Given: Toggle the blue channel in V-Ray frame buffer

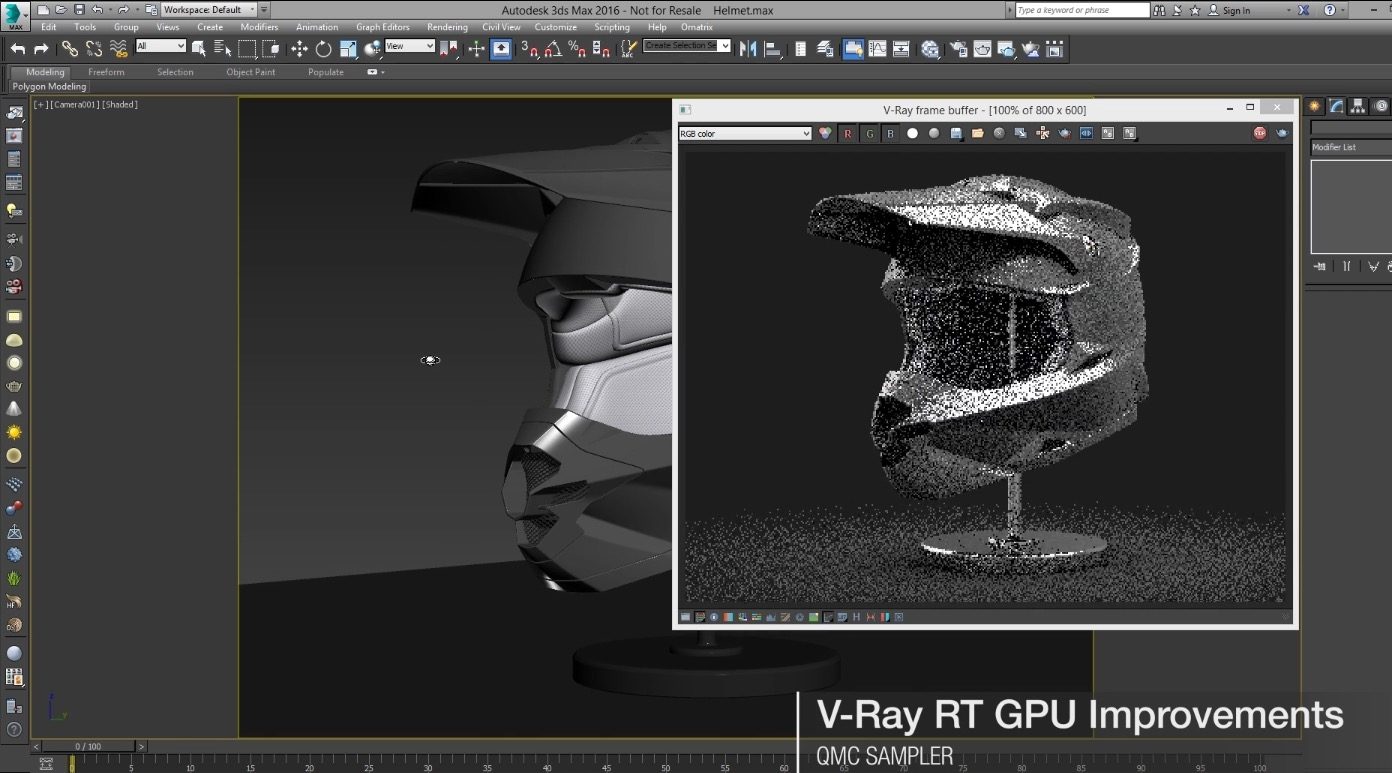Looking at the screenshot, I should [890, 133].
